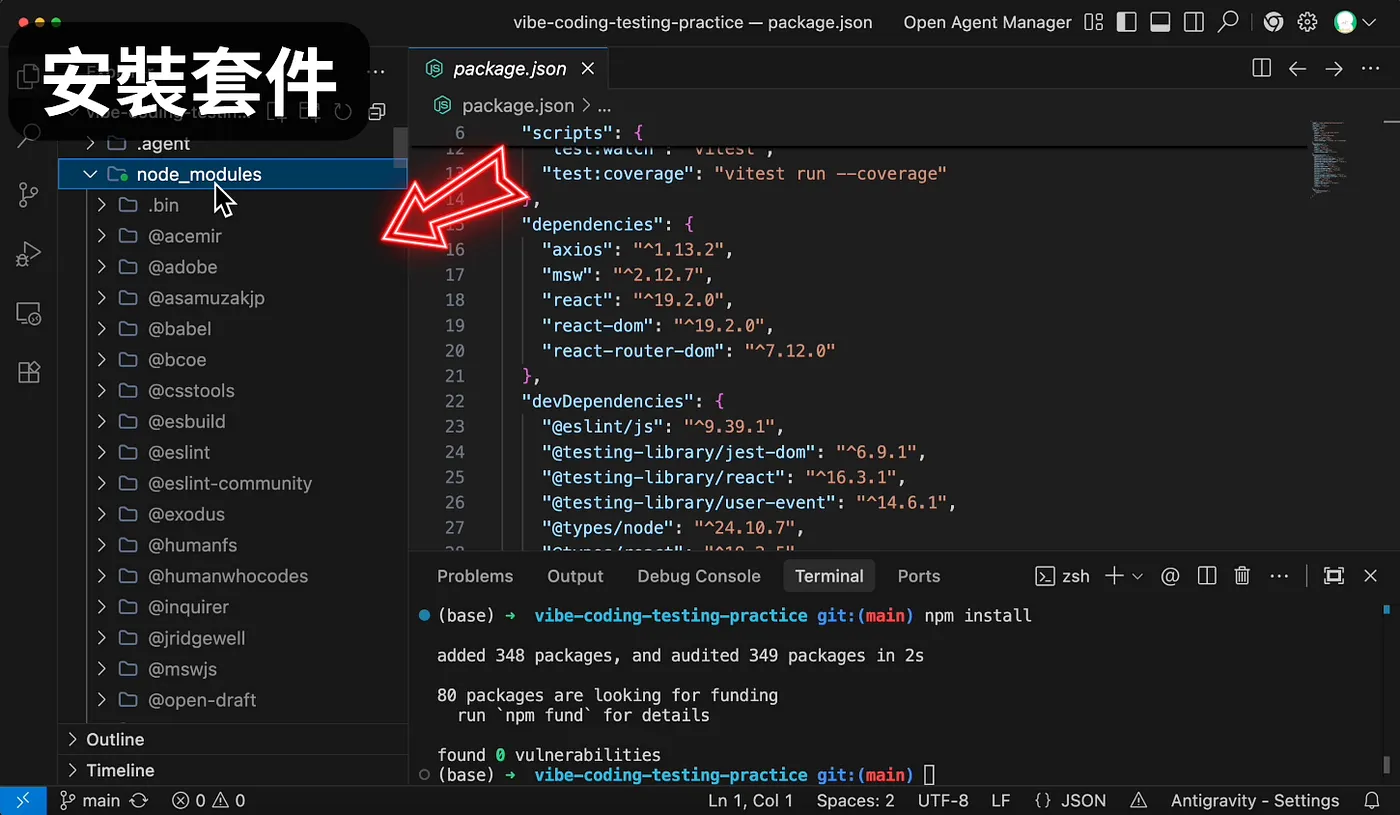Switch to the Problems tab
Screen dimensions: 1400x815
coord(475,576)
